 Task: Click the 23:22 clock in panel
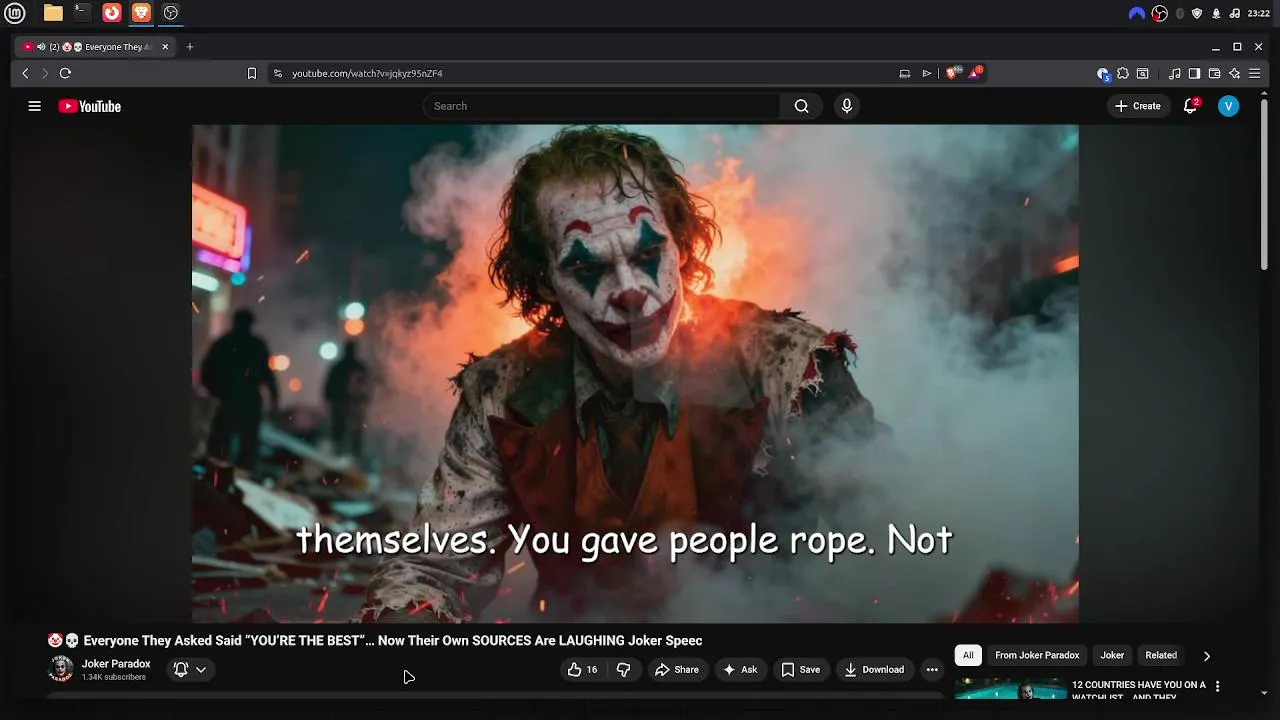tap(1259, 13)
